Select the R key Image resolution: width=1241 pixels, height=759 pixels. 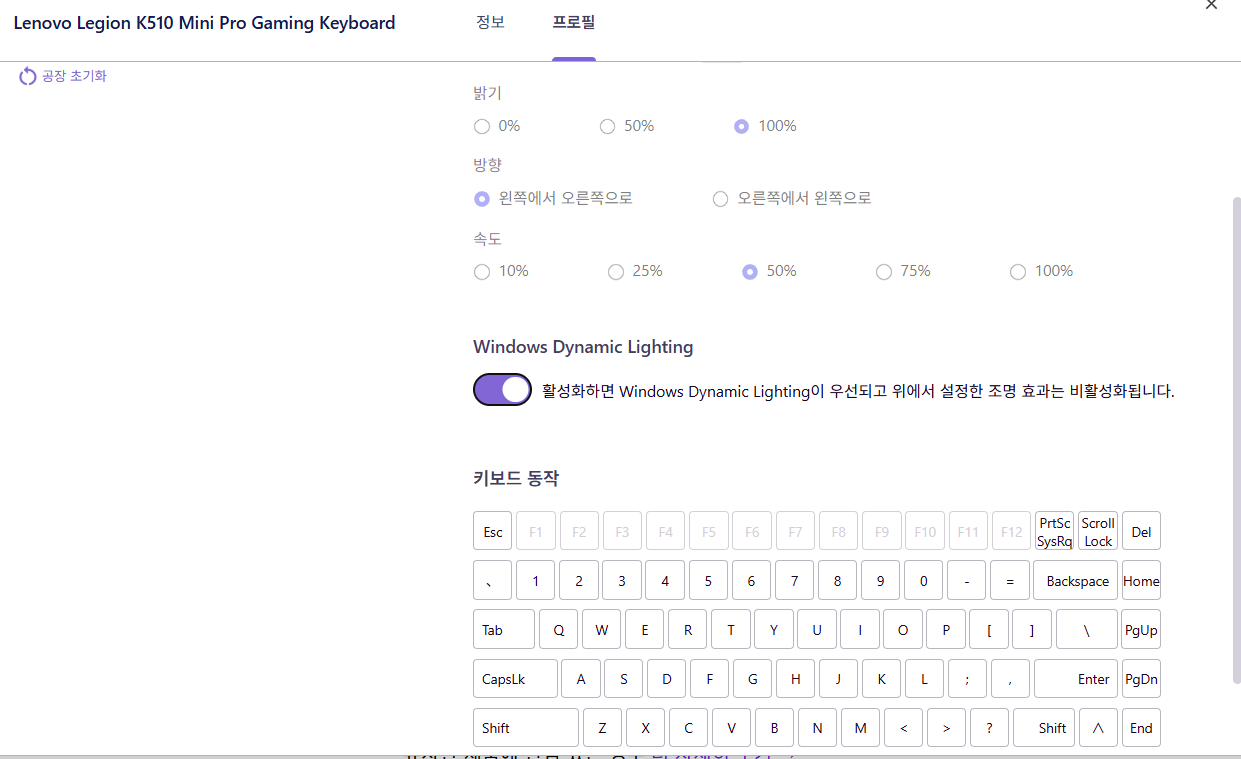coord(687,629)
